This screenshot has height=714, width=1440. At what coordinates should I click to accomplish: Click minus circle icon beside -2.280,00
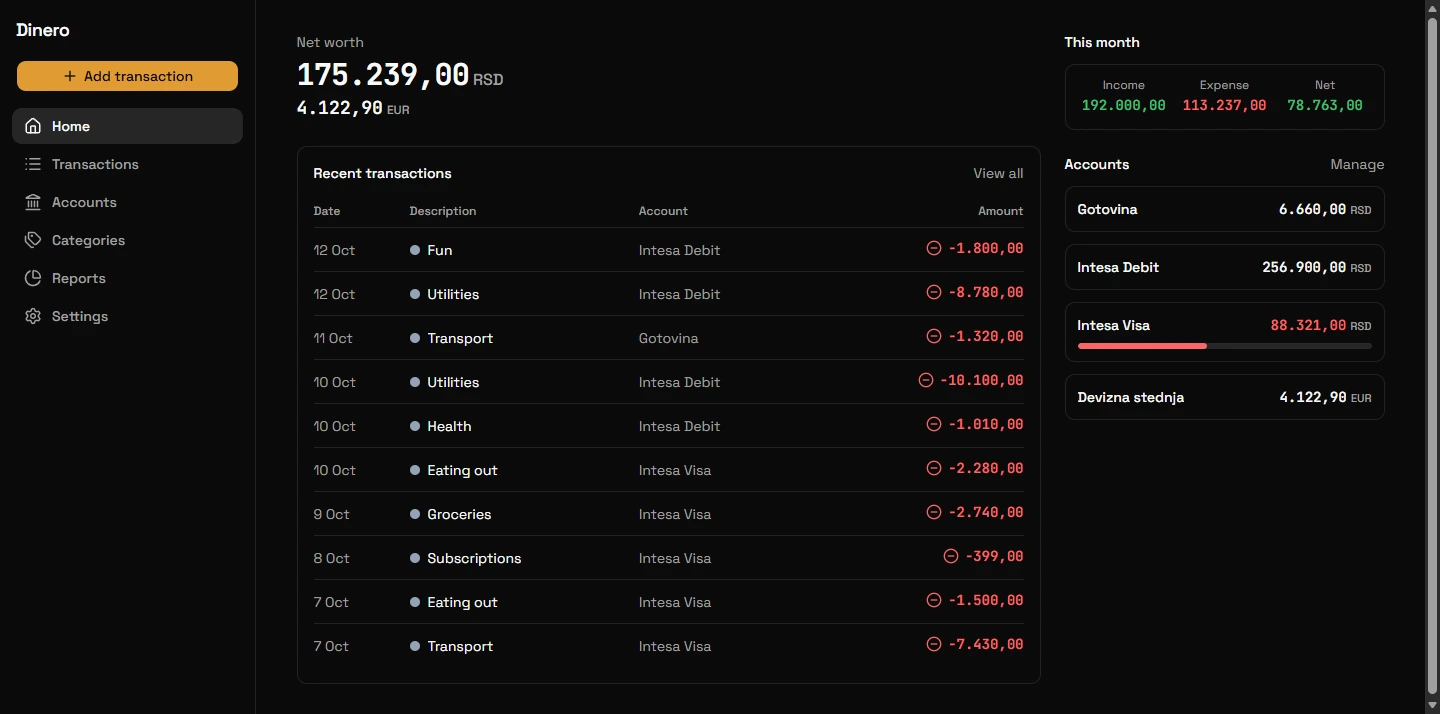[x=934, y=468]
